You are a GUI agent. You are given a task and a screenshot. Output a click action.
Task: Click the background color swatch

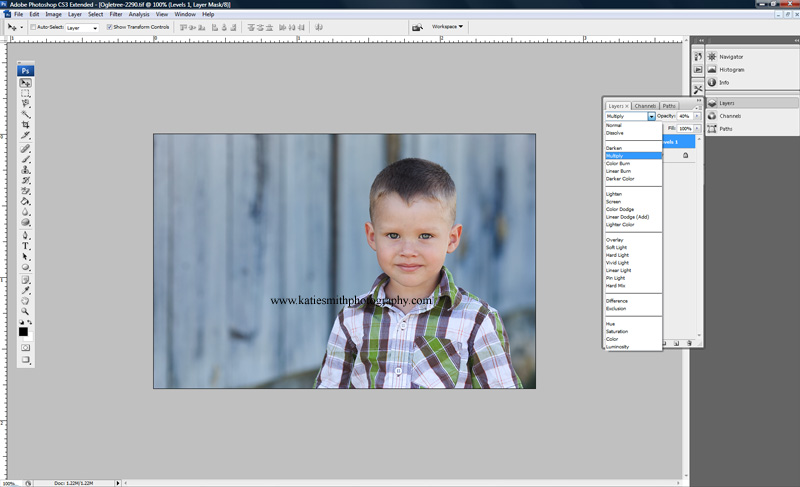(30, 338)
